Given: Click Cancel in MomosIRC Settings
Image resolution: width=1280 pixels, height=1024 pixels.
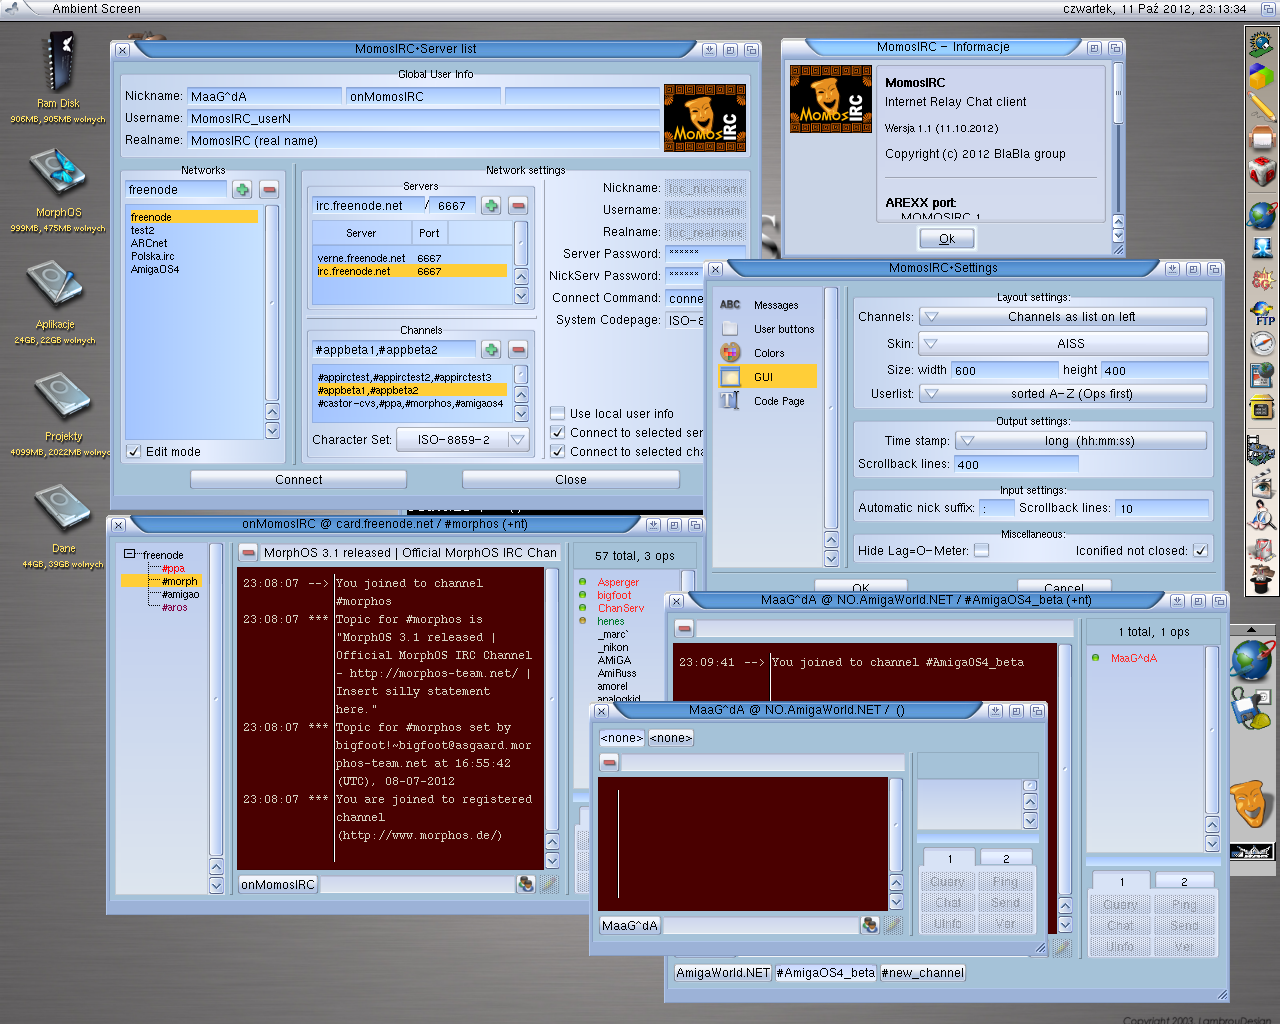Looking at the screenshot, I should coord(1063,586).
